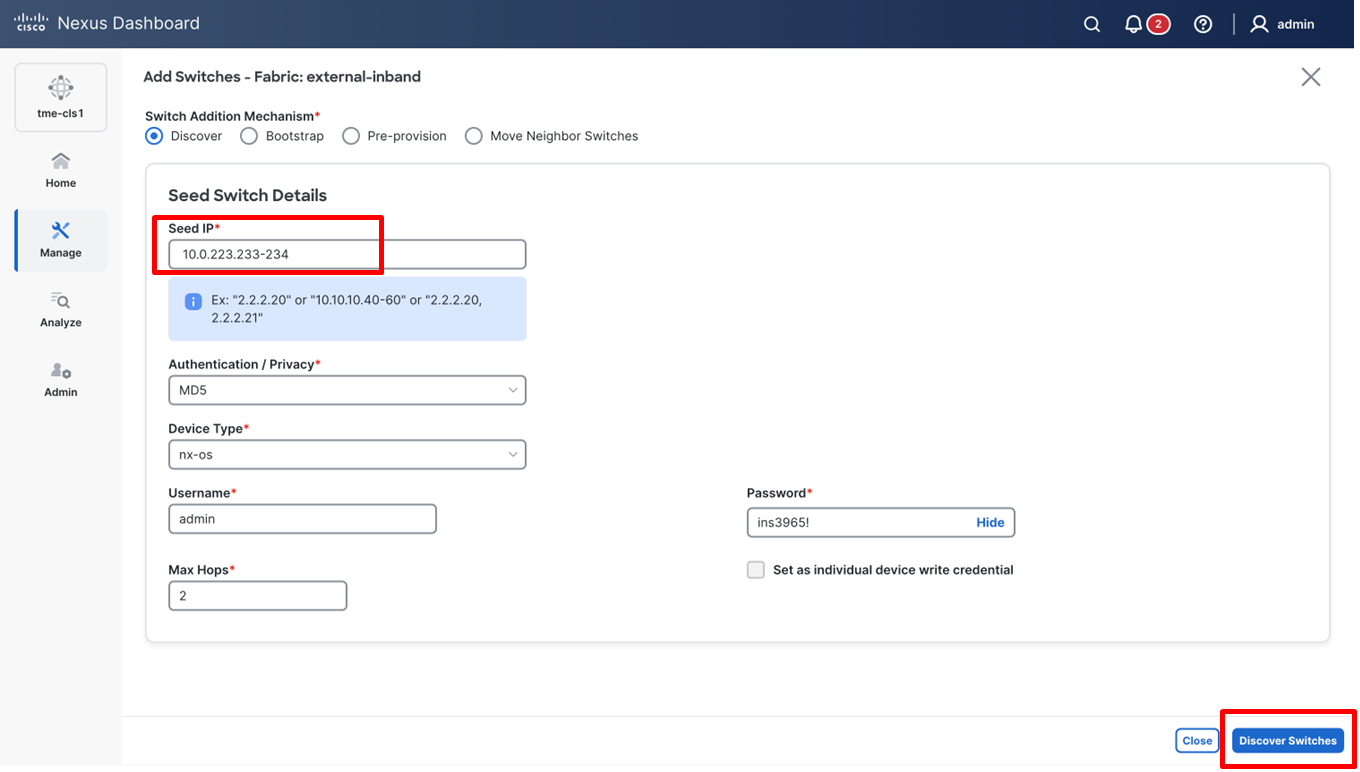Image resolution: width=1360 pixels, height=772 pixels.
Task: Click the Seed IP example hint text
Action: [x=347, y=309]
